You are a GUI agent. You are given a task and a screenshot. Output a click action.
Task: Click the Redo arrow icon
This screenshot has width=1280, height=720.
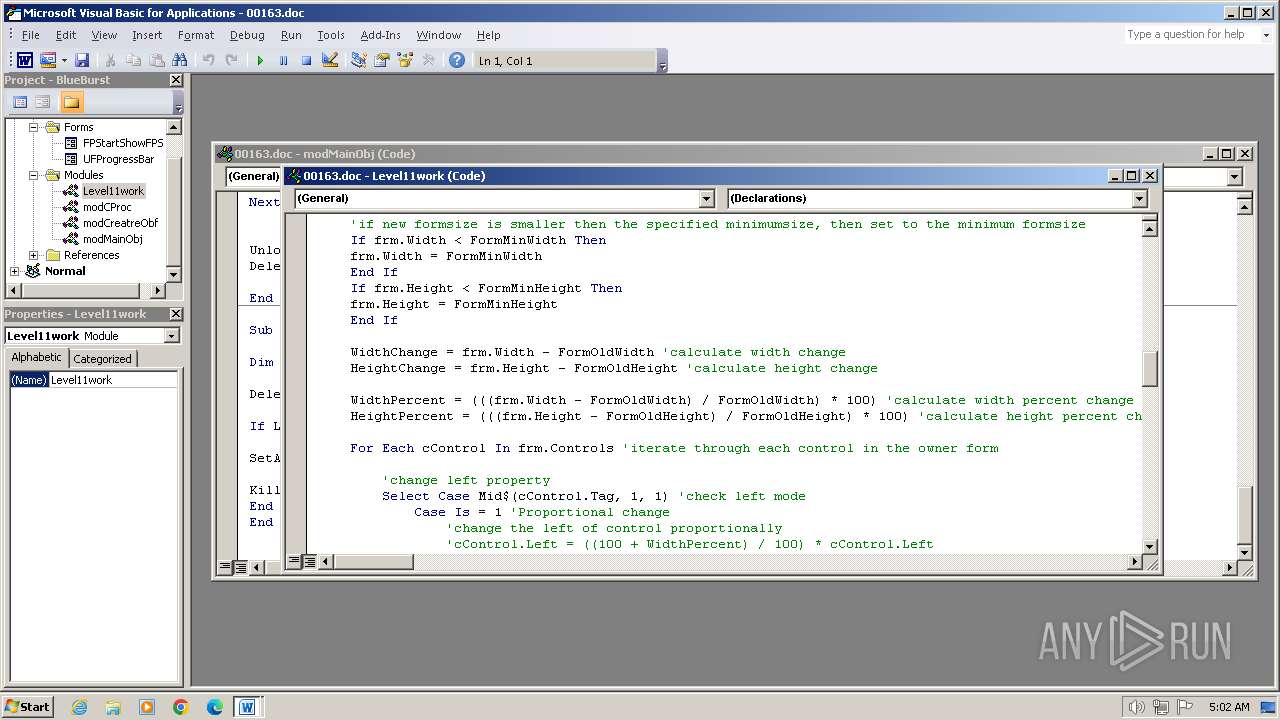(x=231, y=61)
